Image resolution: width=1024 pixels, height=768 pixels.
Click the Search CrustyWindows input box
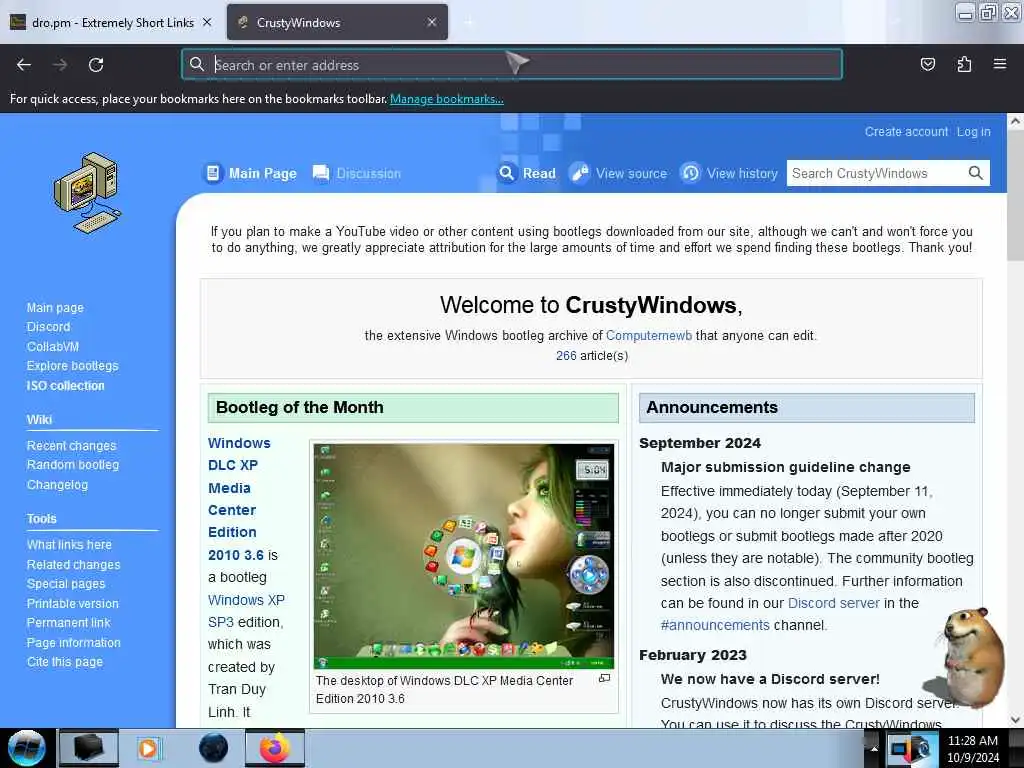876,173
